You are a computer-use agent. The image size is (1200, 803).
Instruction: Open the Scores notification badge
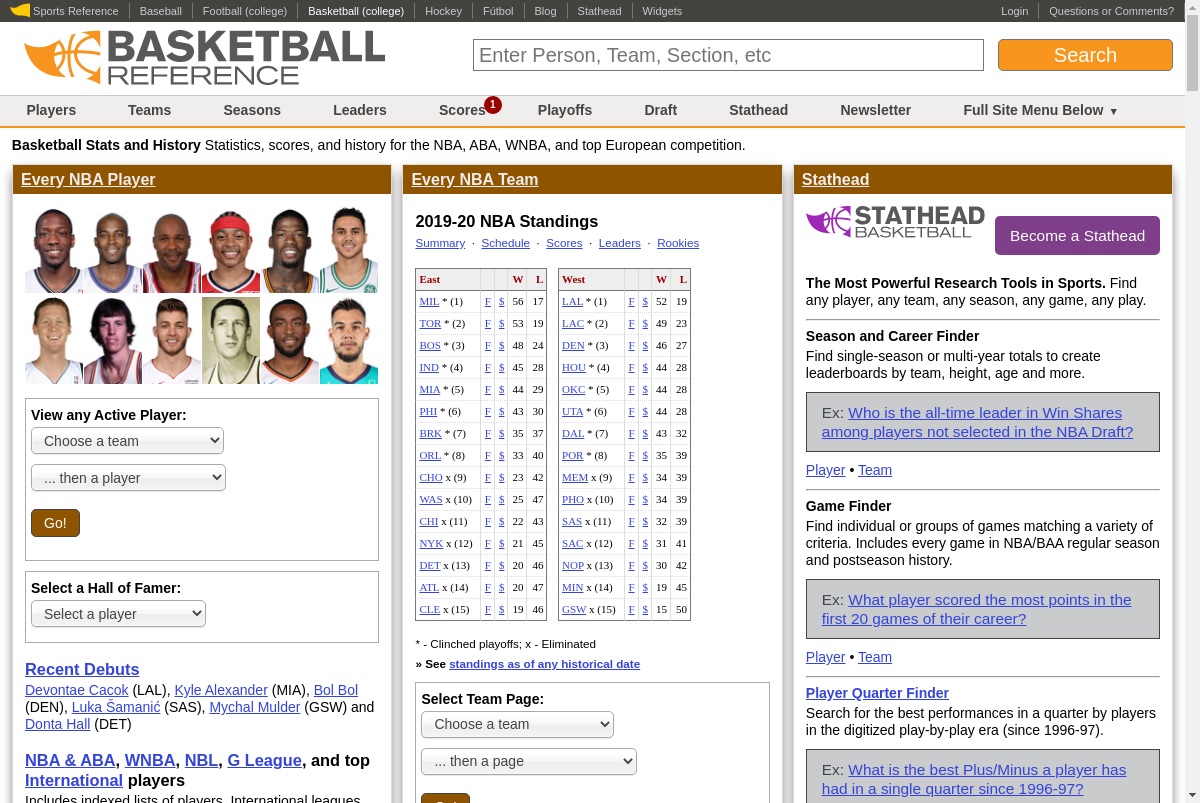coord(493,105)
